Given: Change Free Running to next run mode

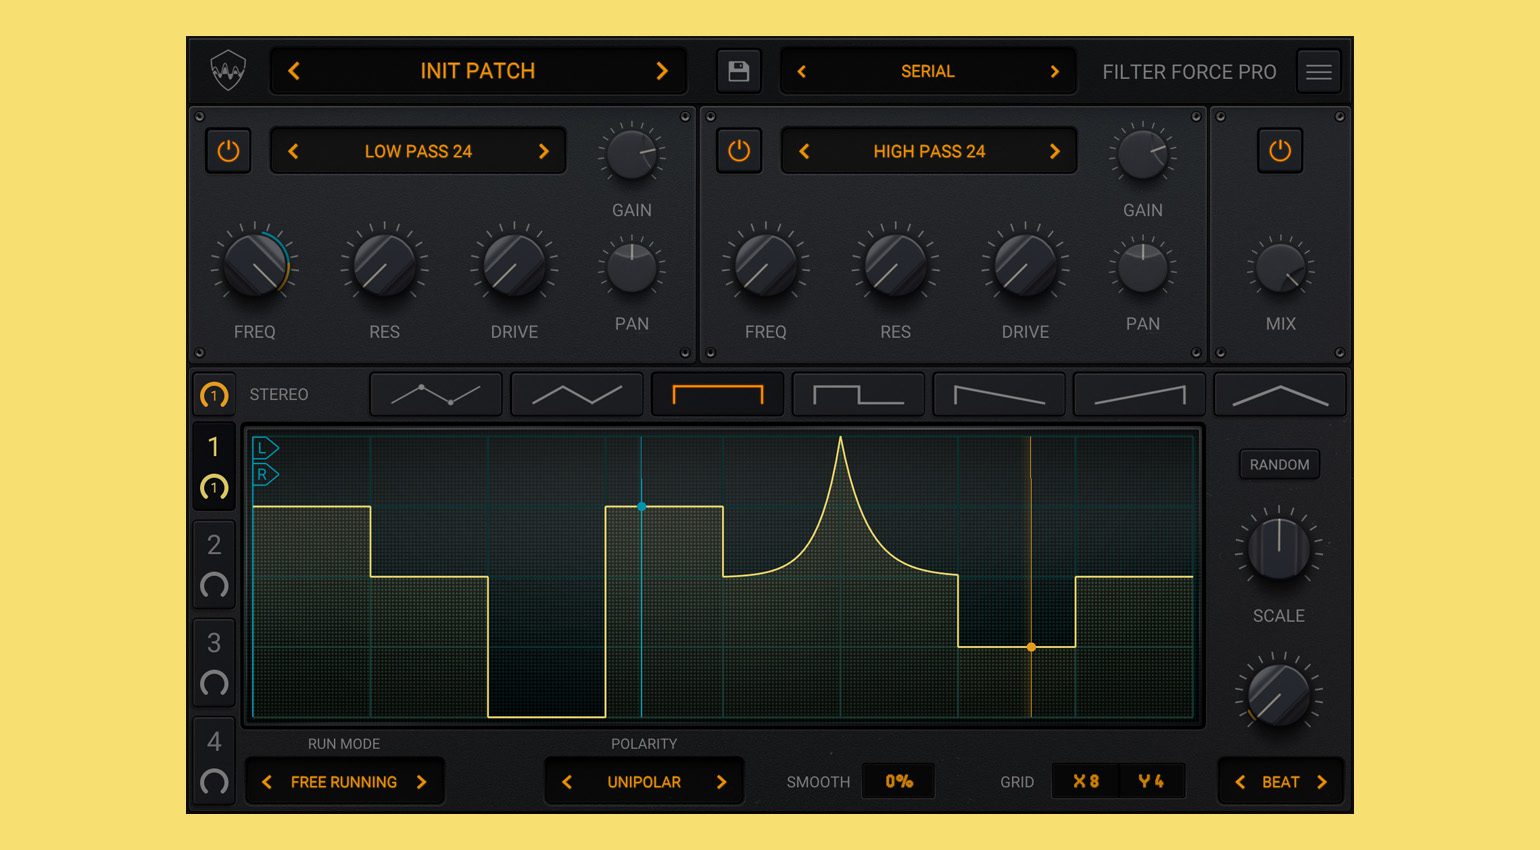Looking at the screenshot, I should (x=422, y=782).
